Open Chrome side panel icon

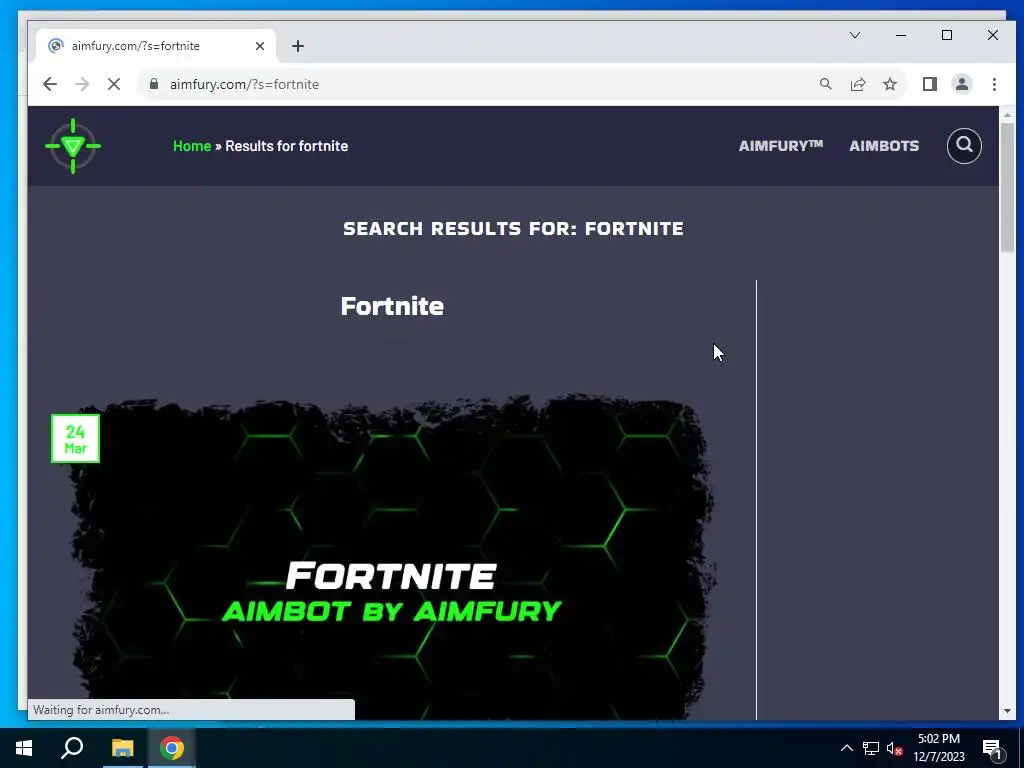point(929,84)
